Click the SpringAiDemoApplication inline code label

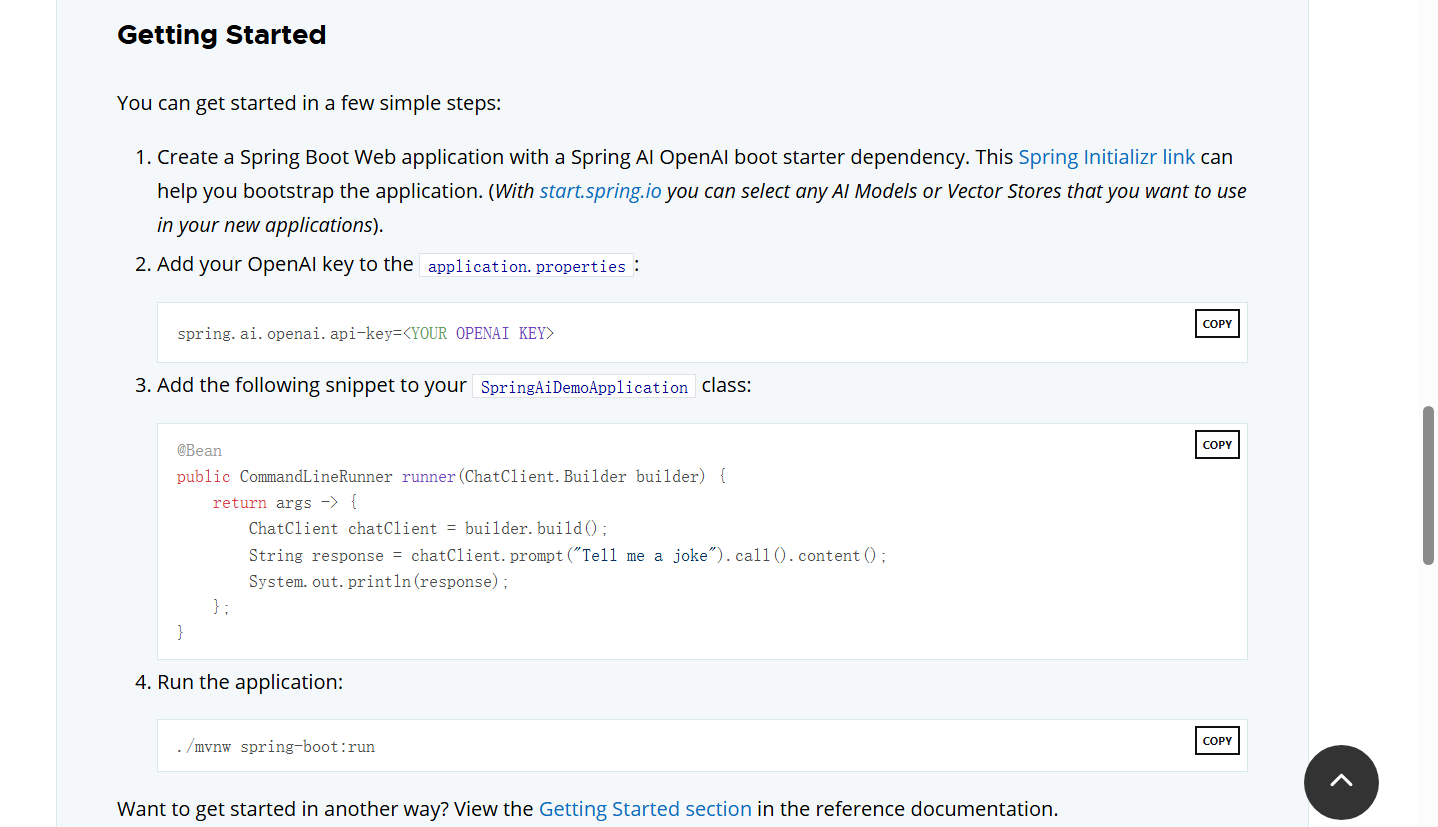tap(584, 387)
